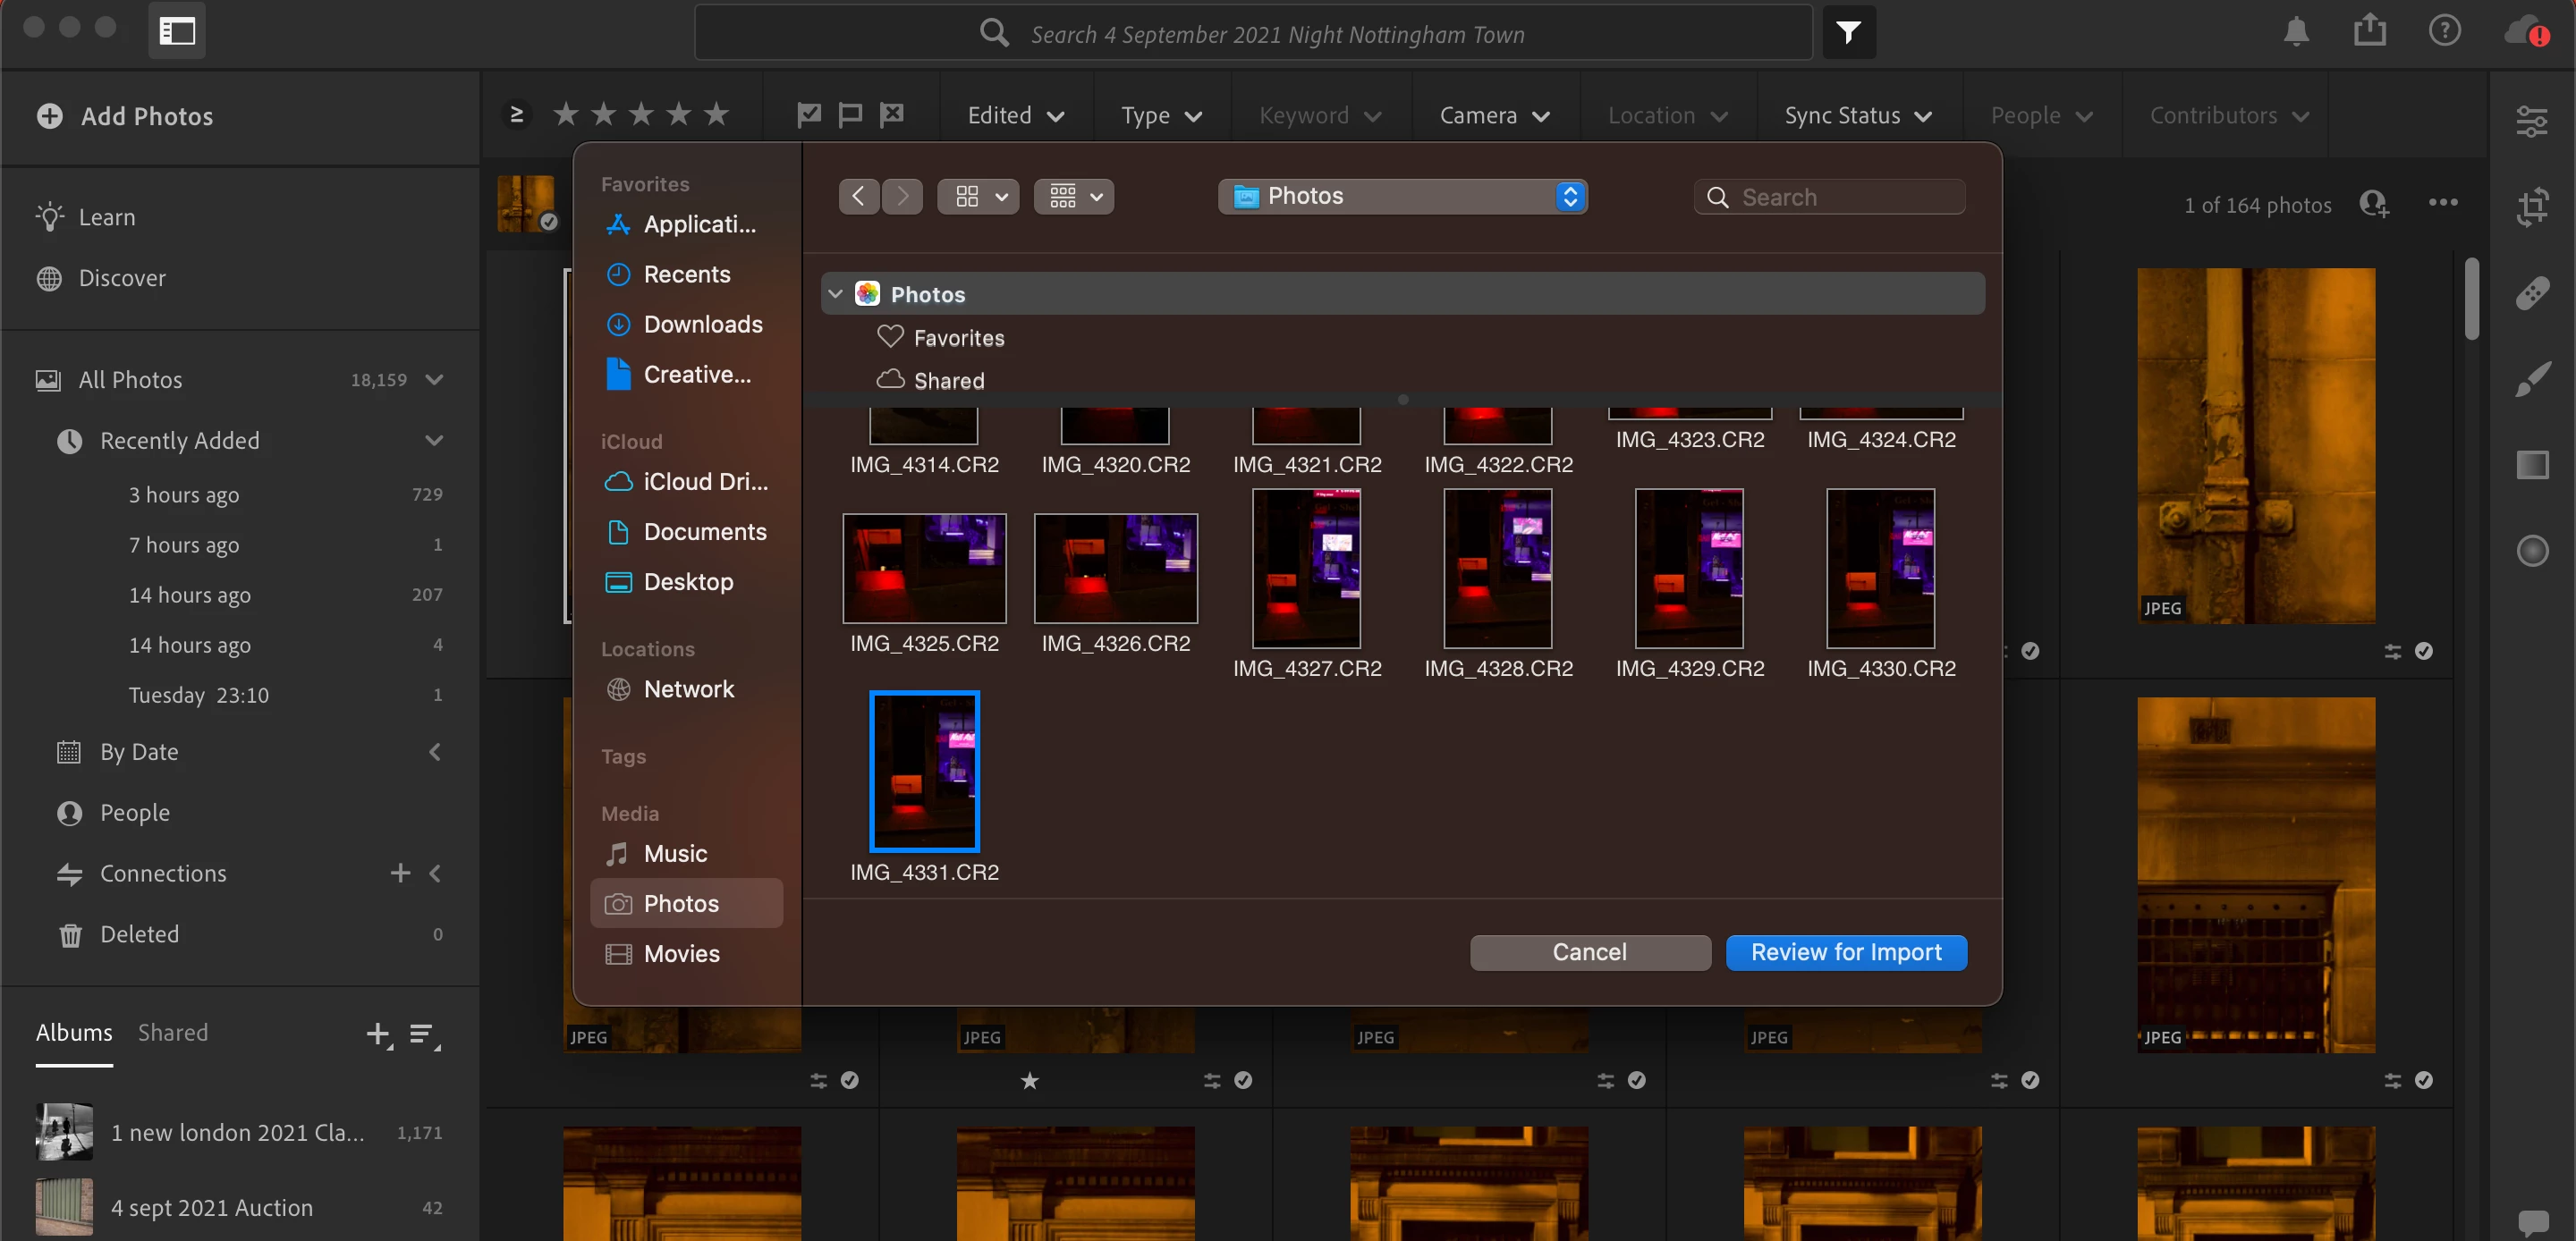Switch to the Shared albums tab
The height and width of the screenshot is (1241, 2576).
tap(173, 1033)
